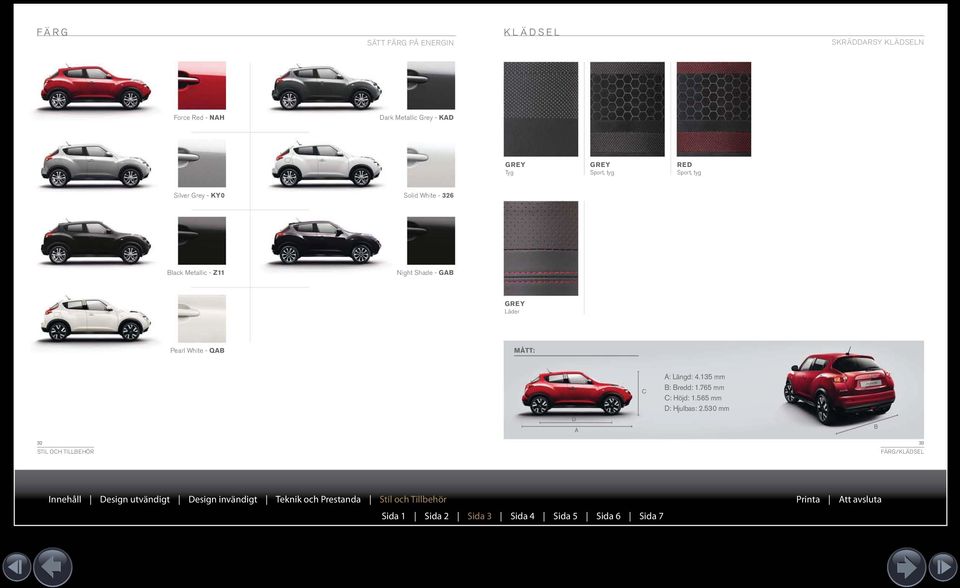This screenshot has width=960, height=588.
Task: Click the Solid White car image
Action: coord(326,165)
